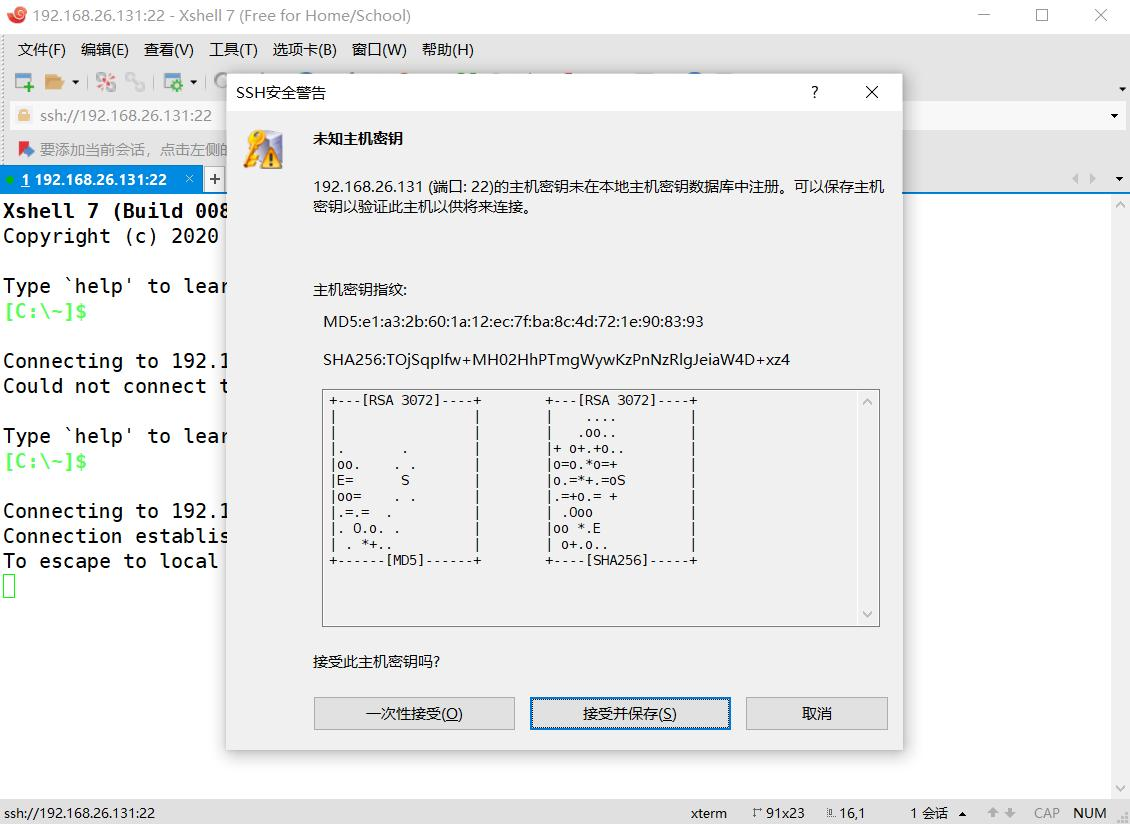The image size is (1130, 824).
Task: Click the red-blue bookmark flag icon
Action: click(x=26, y=149)
